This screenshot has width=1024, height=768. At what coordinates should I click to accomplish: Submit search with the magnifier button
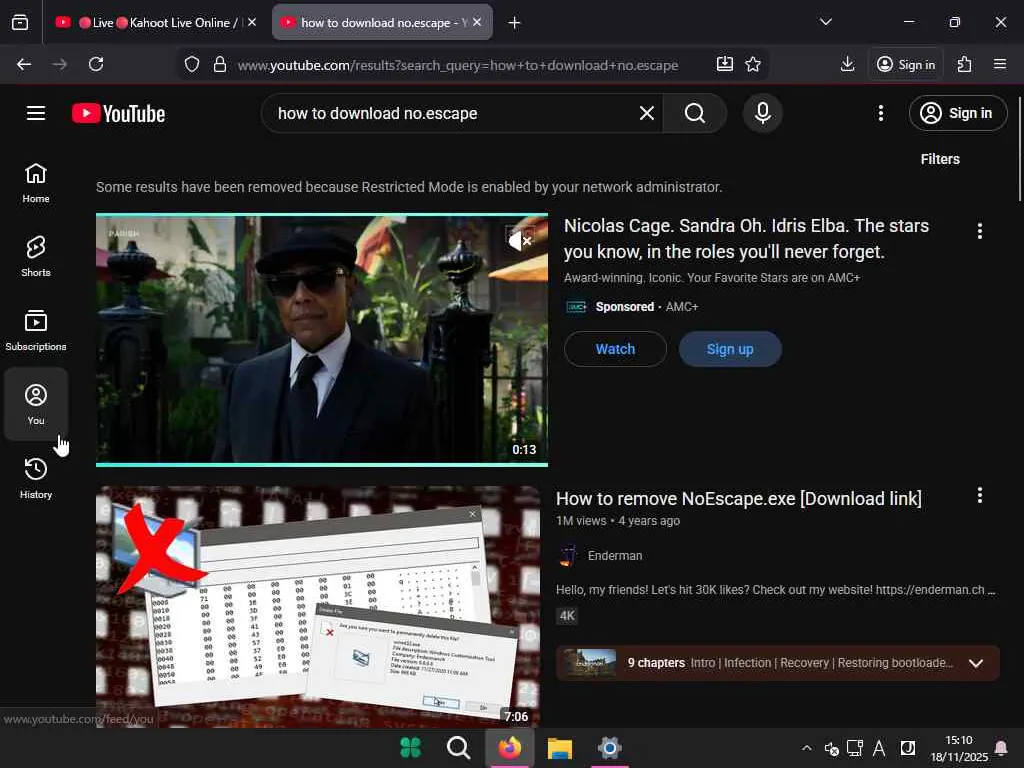[695, 113]
